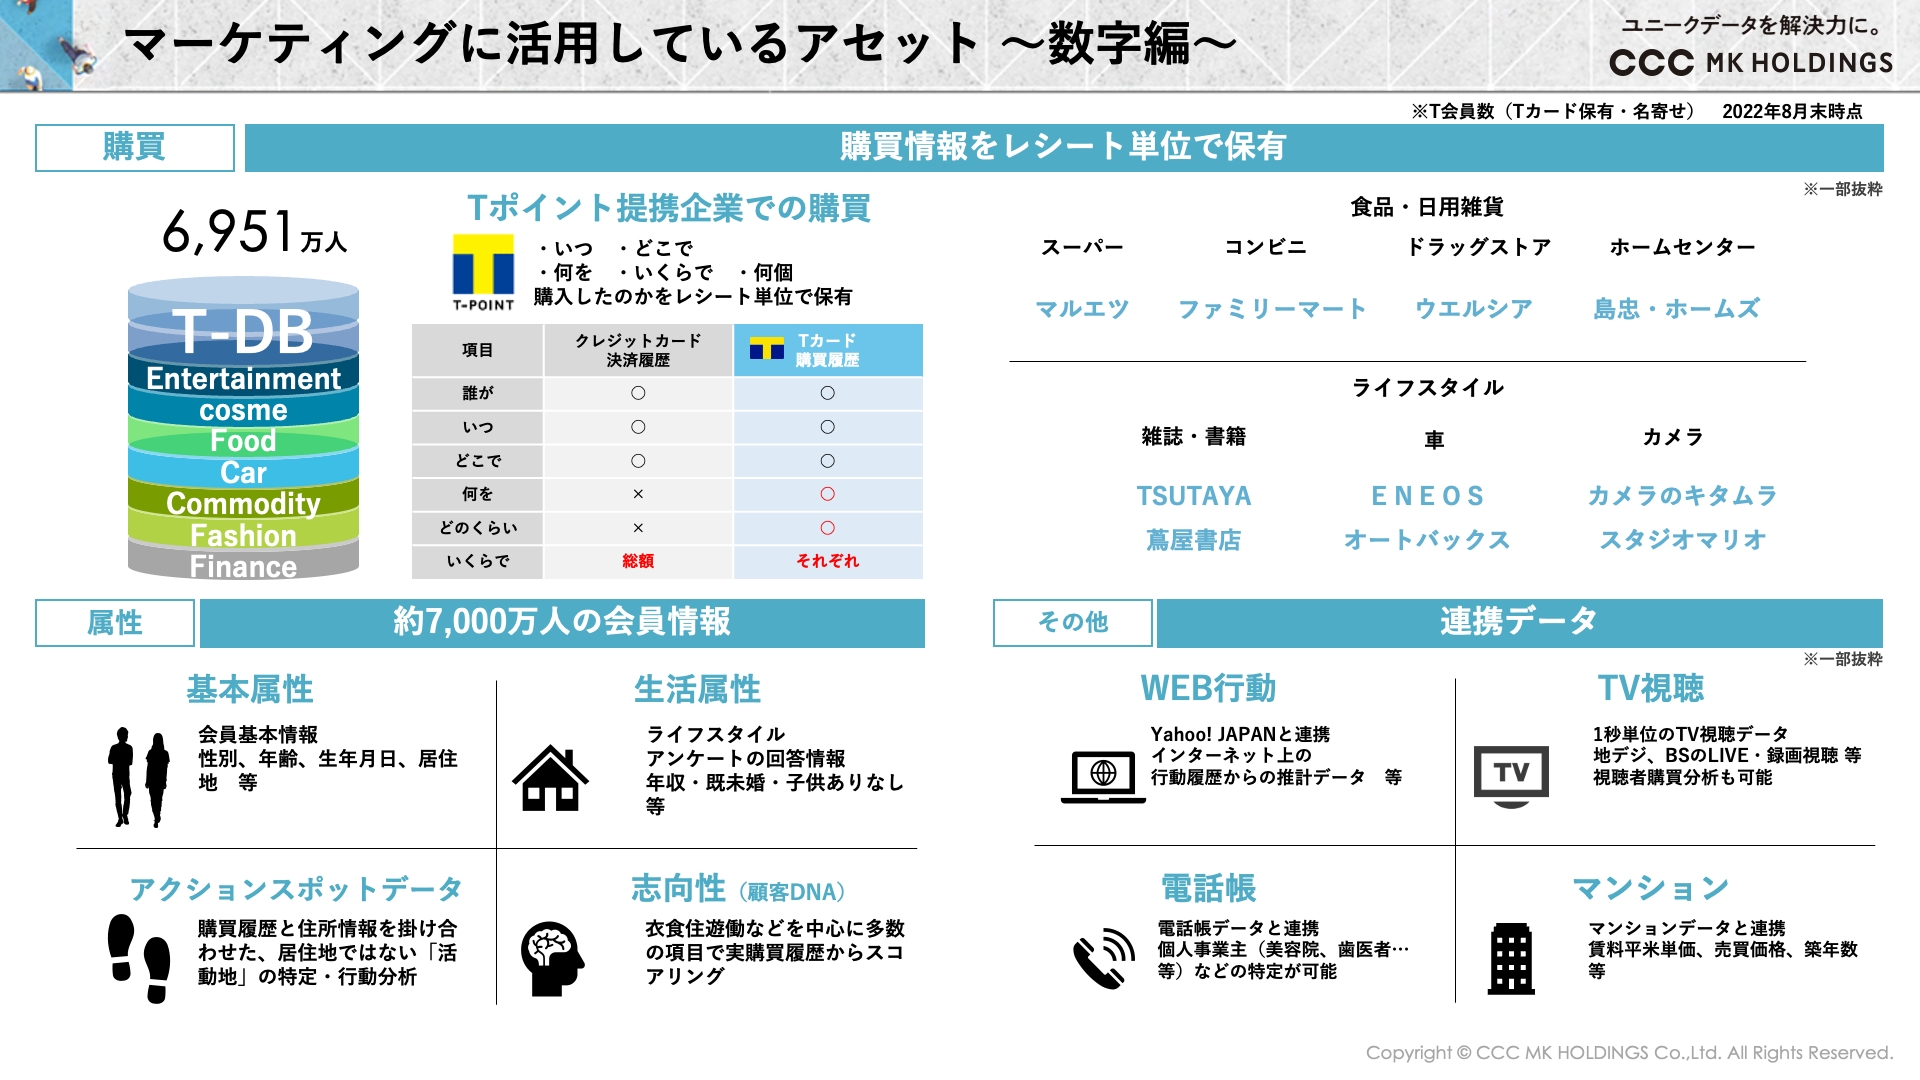Click the 誰が row label in table
This screenshot has width=1920, height=1080.
(478, 393)
